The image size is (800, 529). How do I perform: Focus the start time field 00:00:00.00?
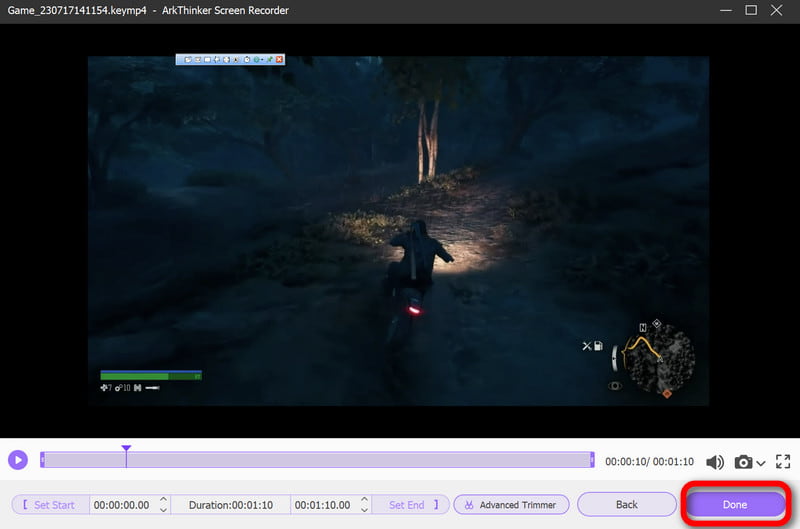(x=121, y=505)
